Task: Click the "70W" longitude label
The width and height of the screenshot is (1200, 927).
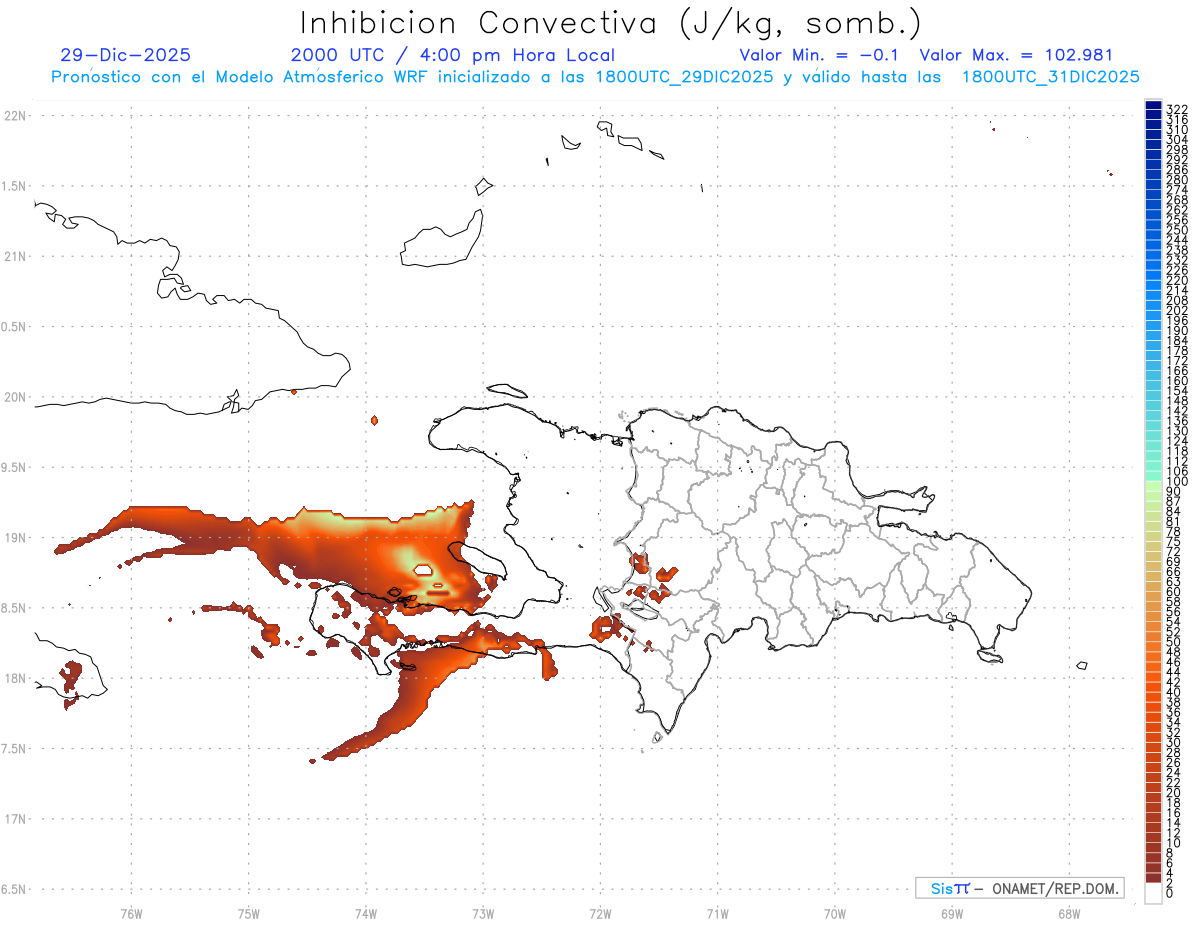Action: point(835,912)
